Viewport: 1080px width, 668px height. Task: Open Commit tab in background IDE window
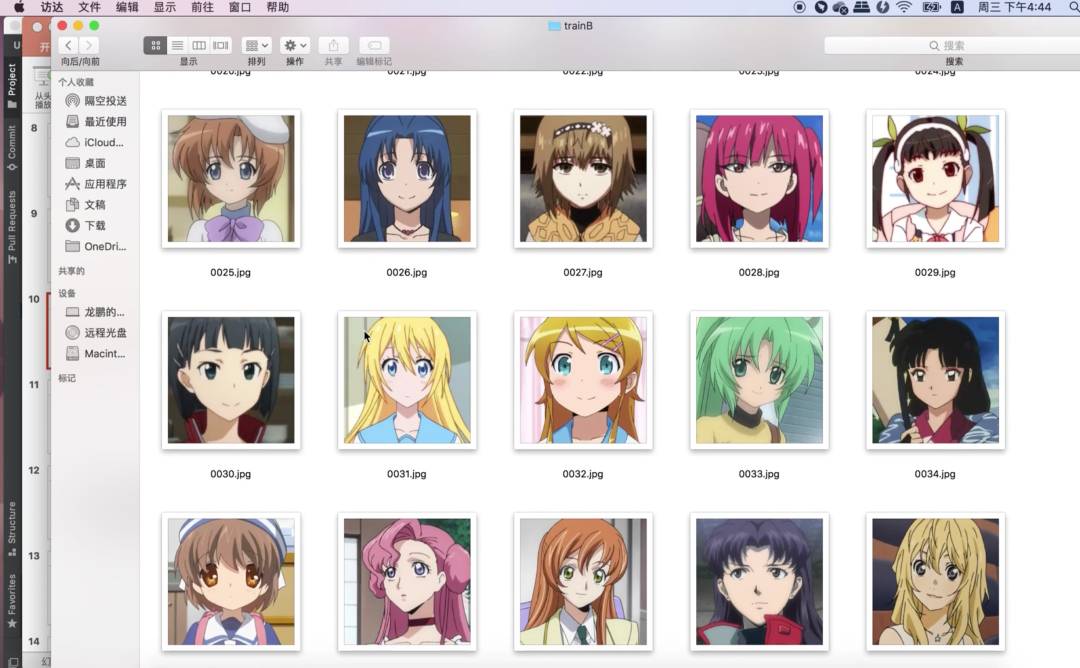[12, 148]
